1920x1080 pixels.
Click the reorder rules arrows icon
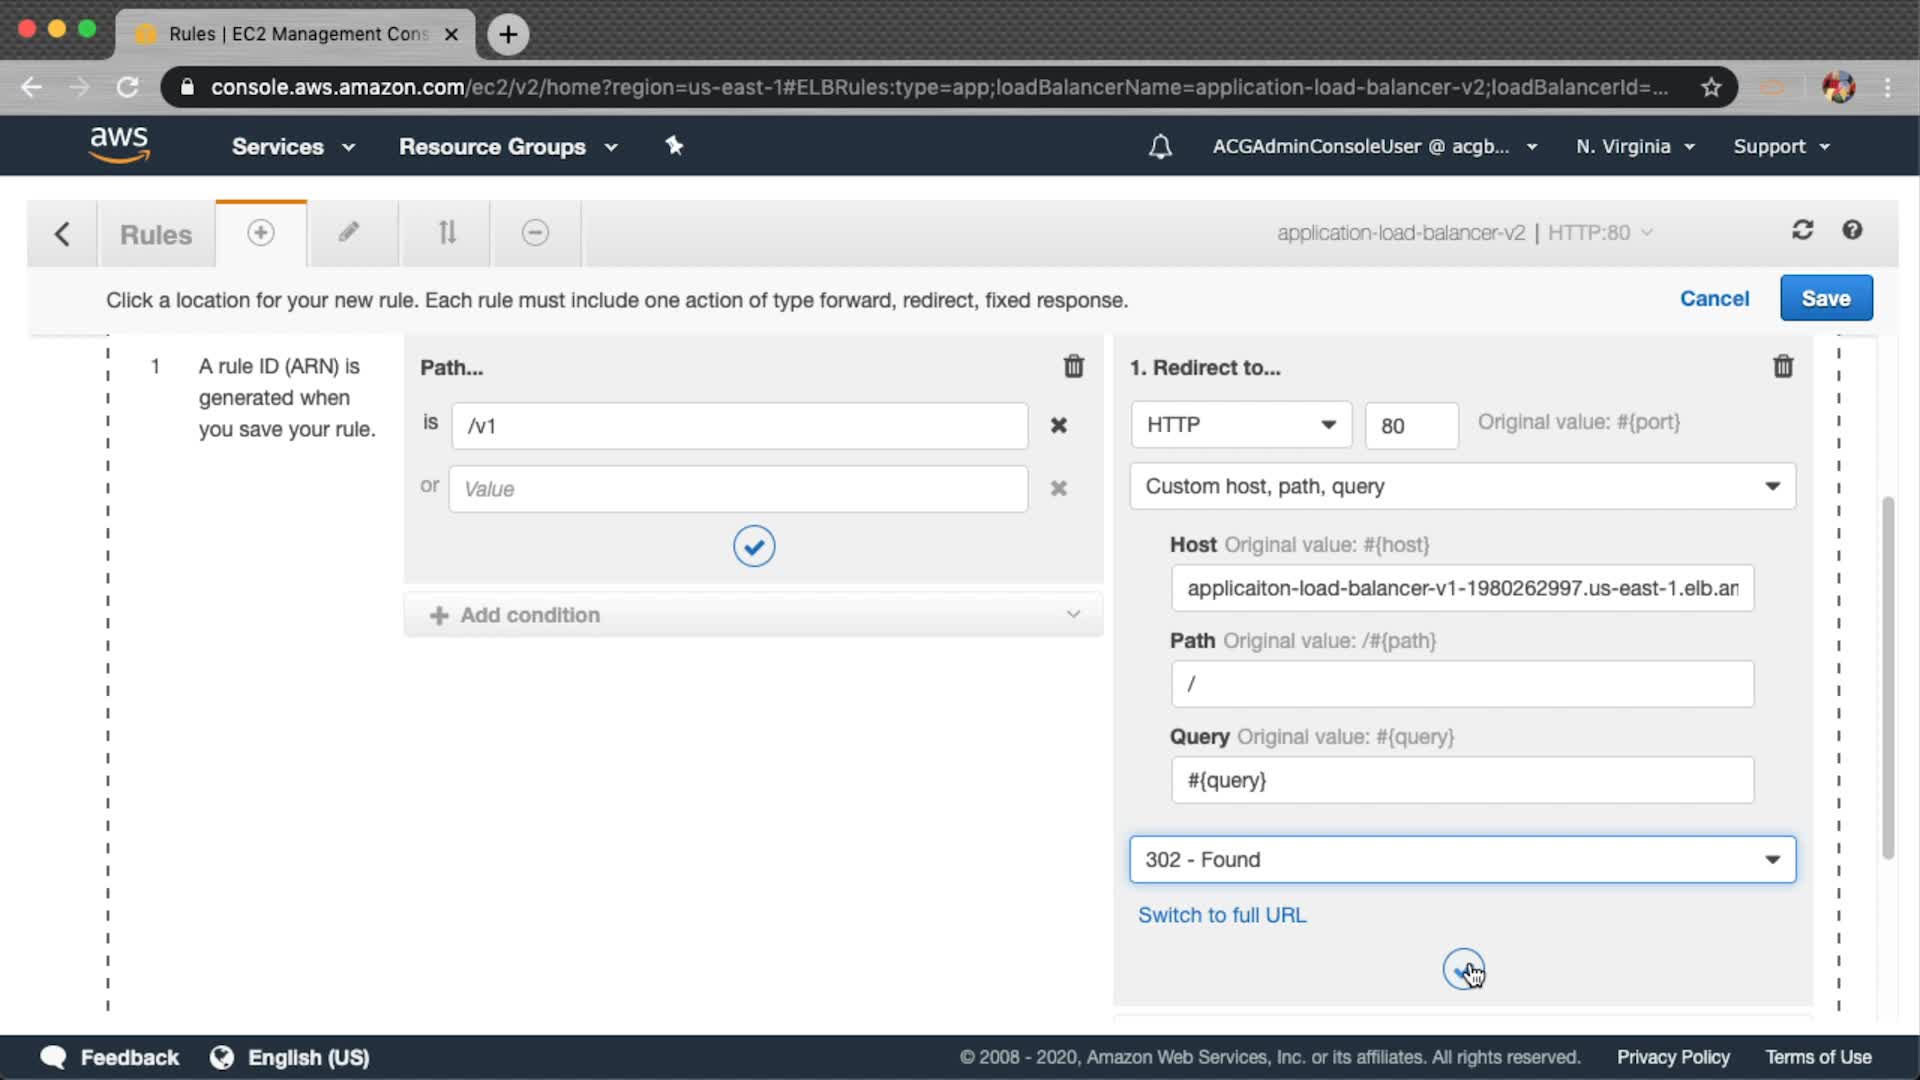coord(447,233)
